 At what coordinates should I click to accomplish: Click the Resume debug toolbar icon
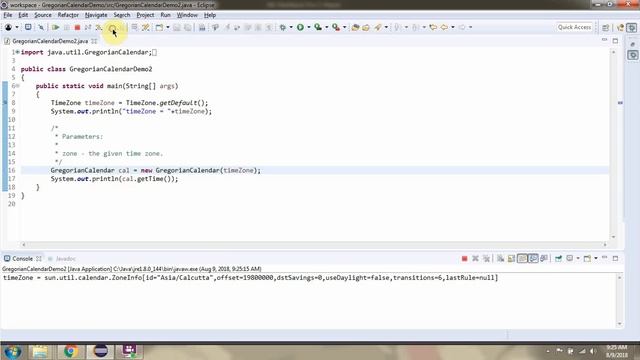click(x=56, y=27)
